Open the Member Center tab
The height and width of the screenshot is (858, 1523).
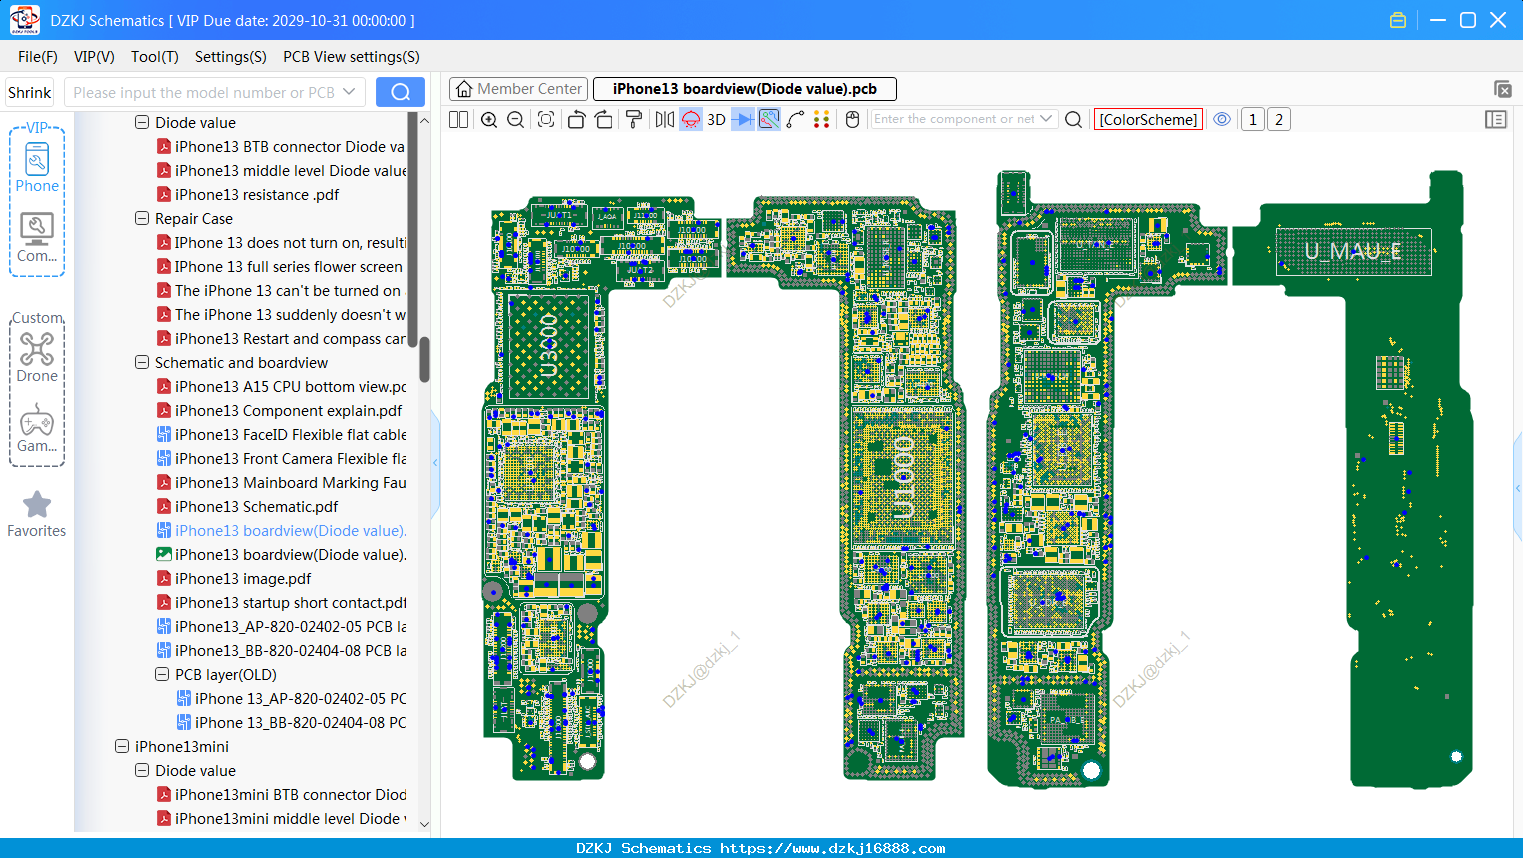(x=518, y=89)
